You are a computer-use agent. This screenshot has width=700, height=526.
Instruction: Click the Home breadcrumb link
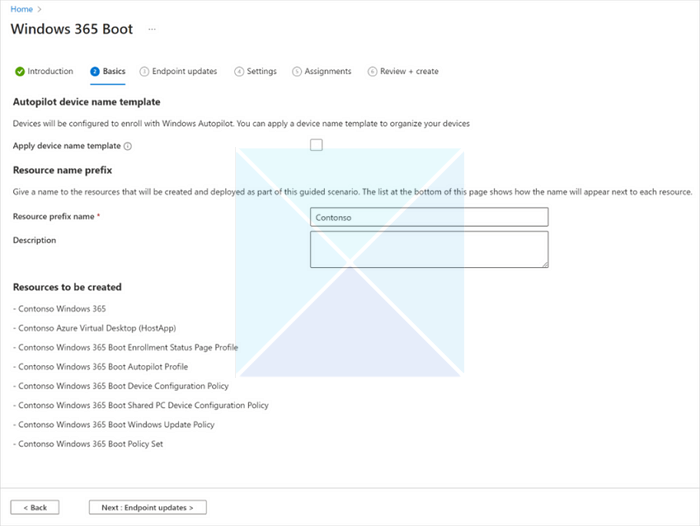(x=21, y=9)
